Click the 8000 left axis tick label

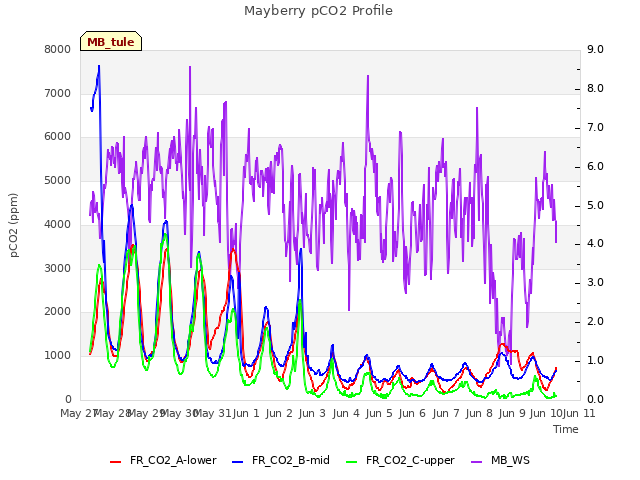(x=58, y=49)
